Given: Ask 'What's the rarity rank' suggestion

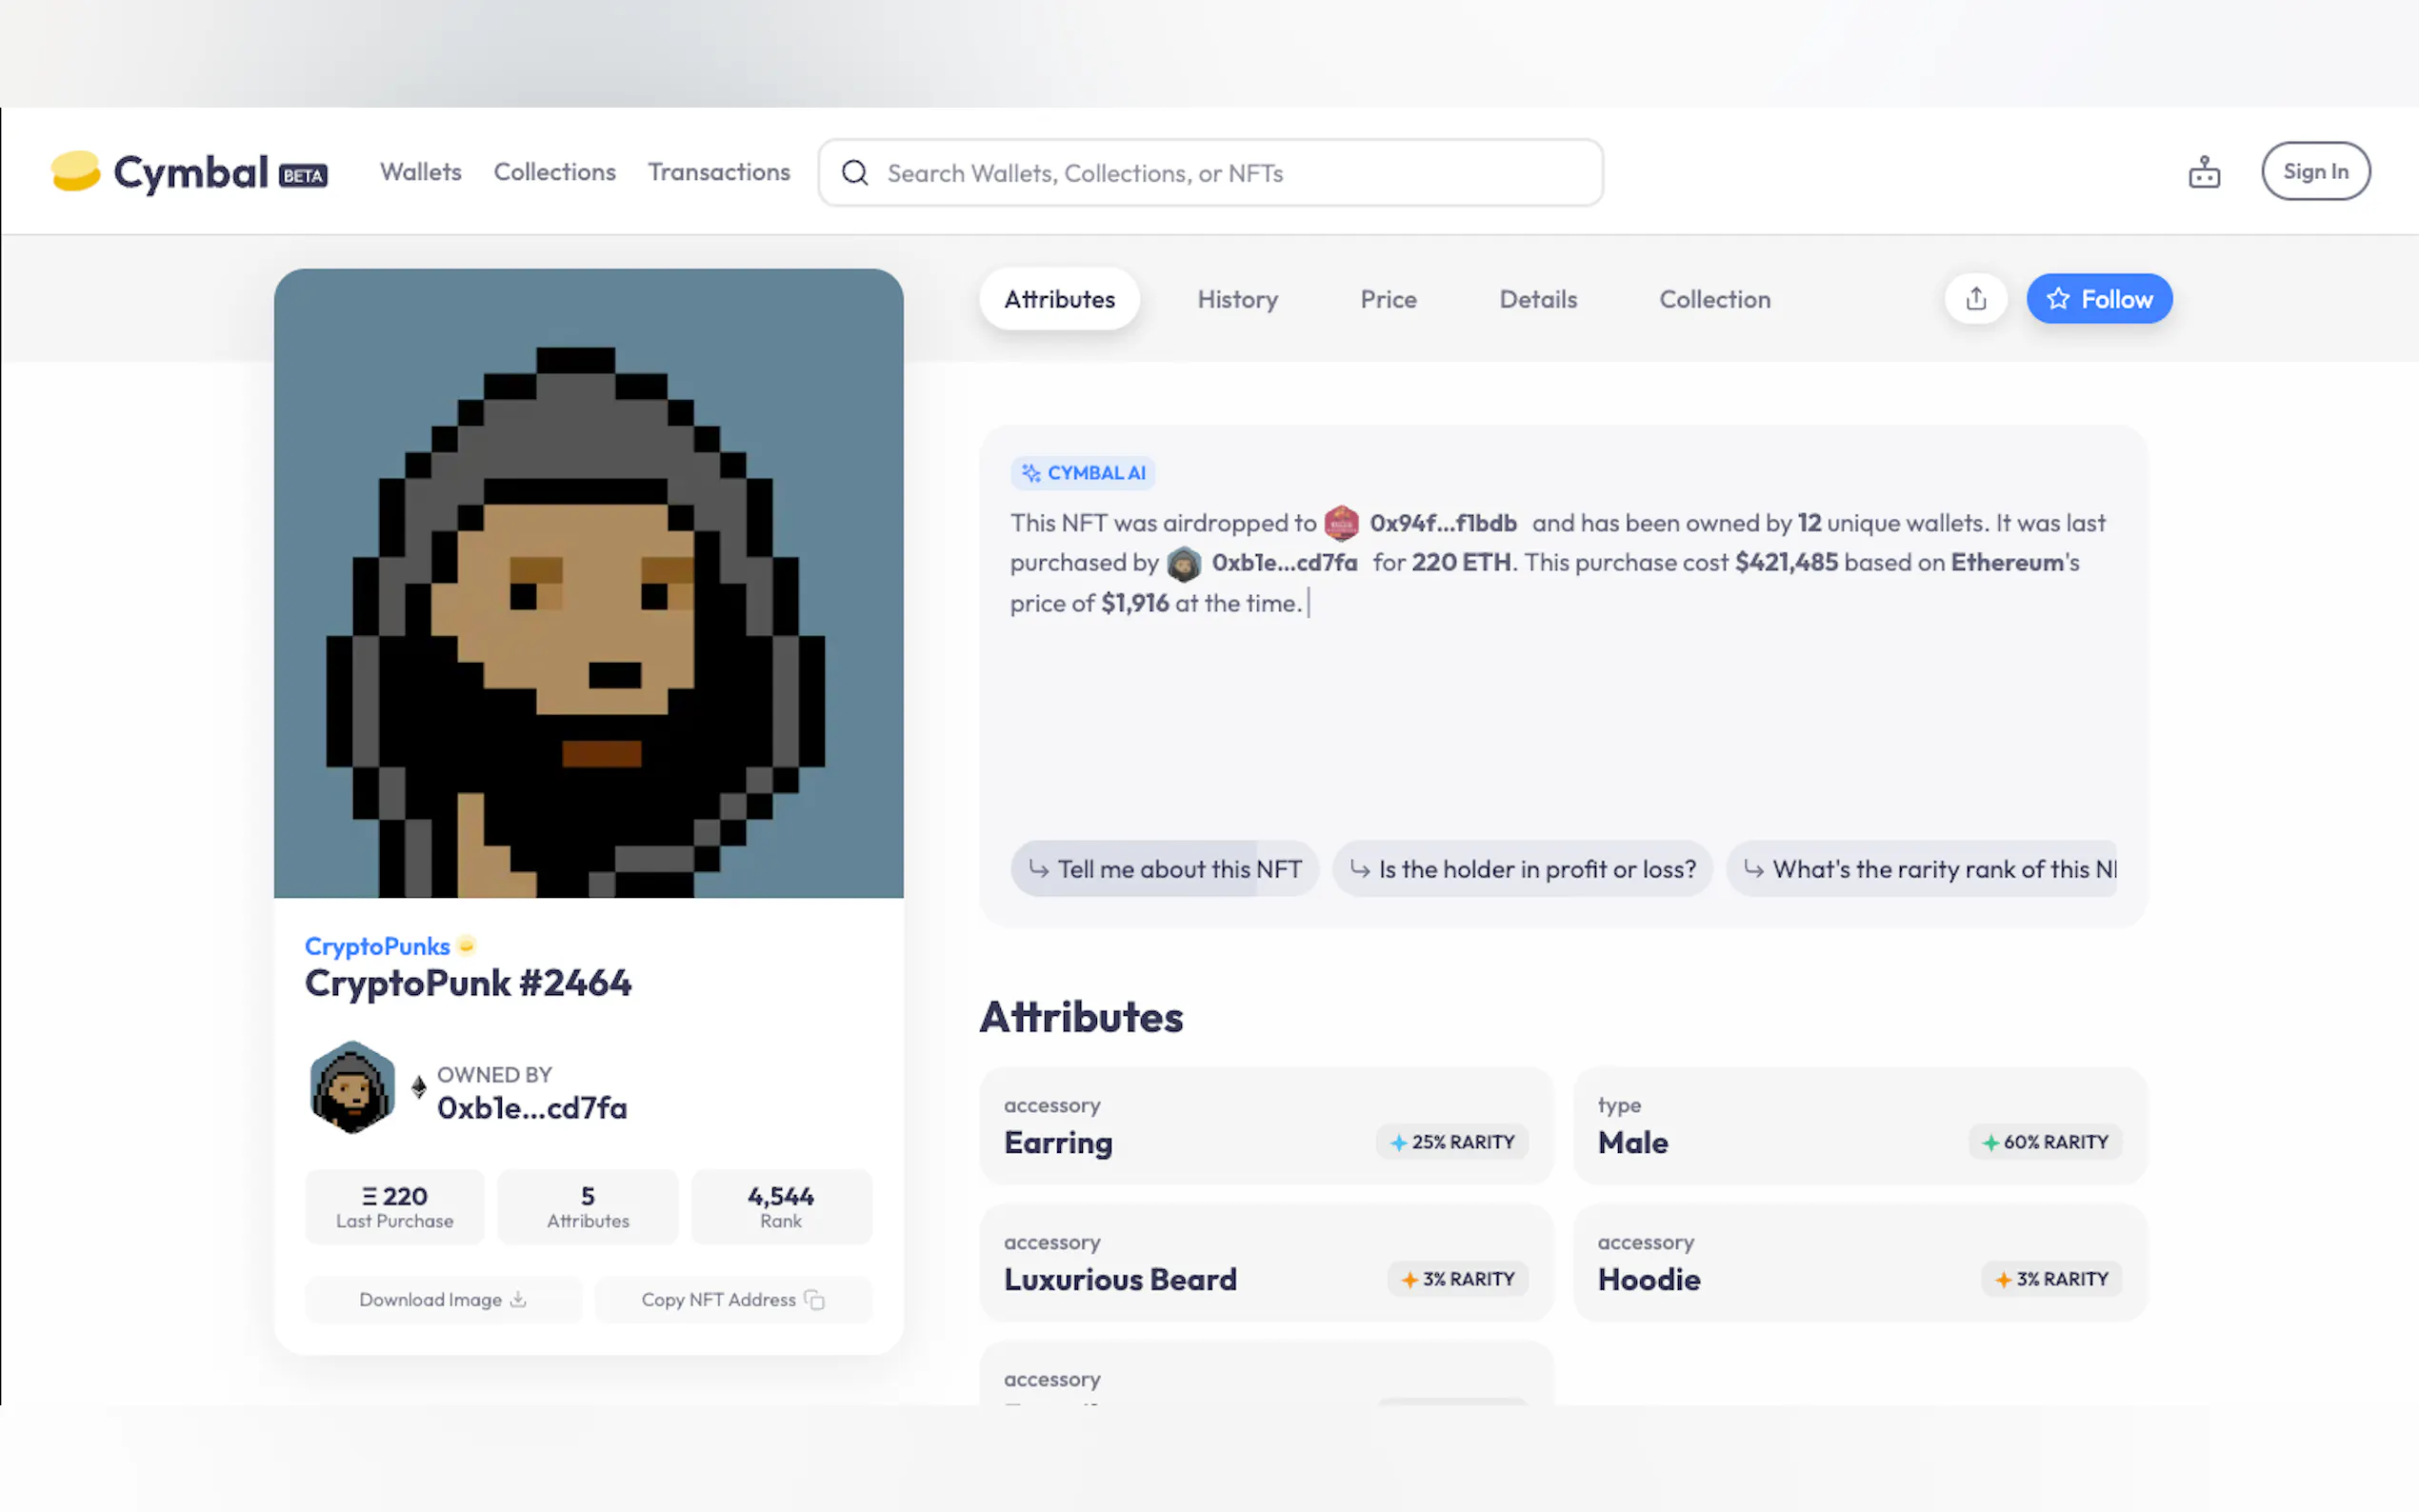Looking at the screenshot, I should [1921, 869].
